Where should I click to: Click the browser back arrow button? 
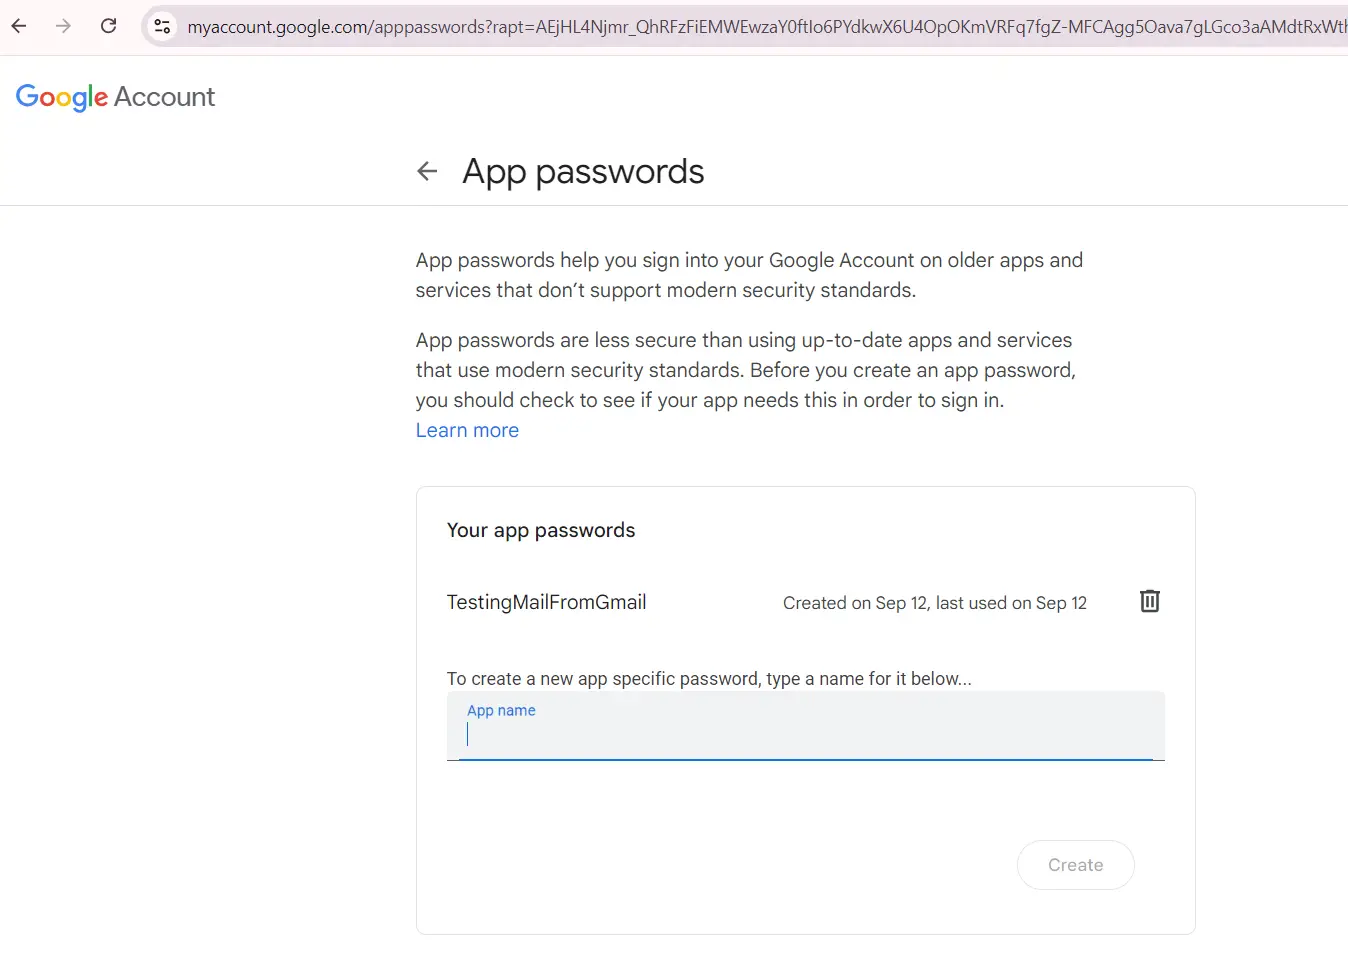[x=19, y=26]
